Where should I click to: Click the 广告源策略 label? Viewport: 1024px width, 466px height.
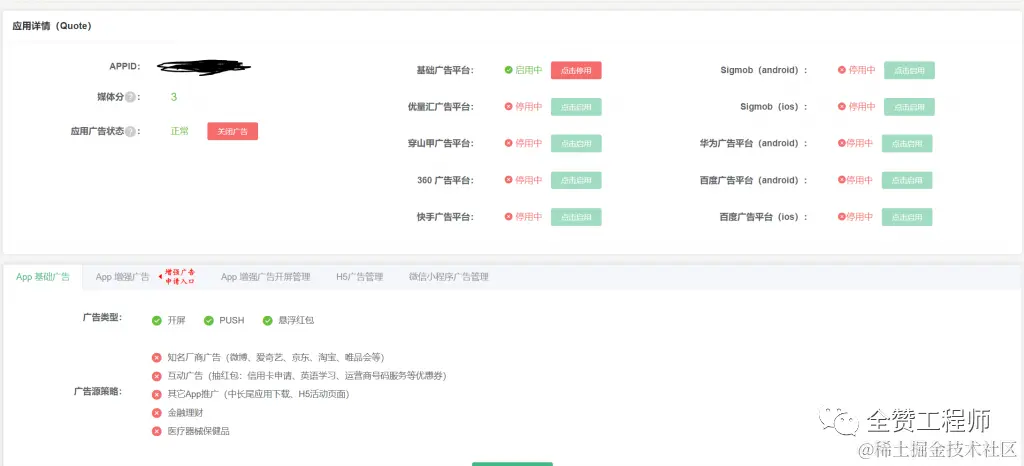[98, 392]
